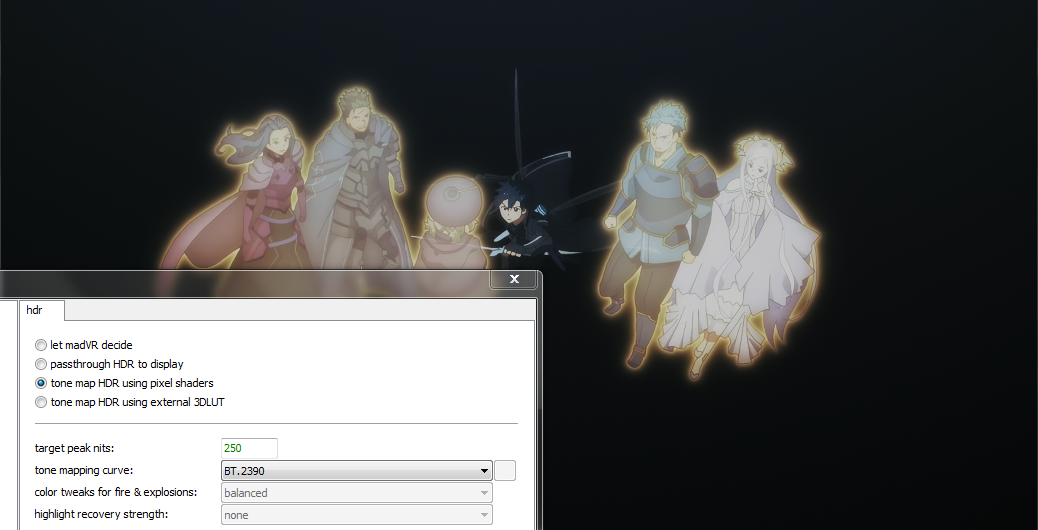Click the target peak nits field
The image size is (1038, 530).
[249, 448]
